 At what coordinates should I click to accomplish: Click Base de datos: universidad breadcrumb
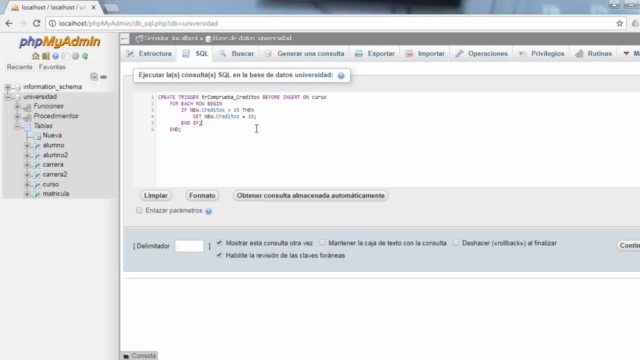coord(252,38)
